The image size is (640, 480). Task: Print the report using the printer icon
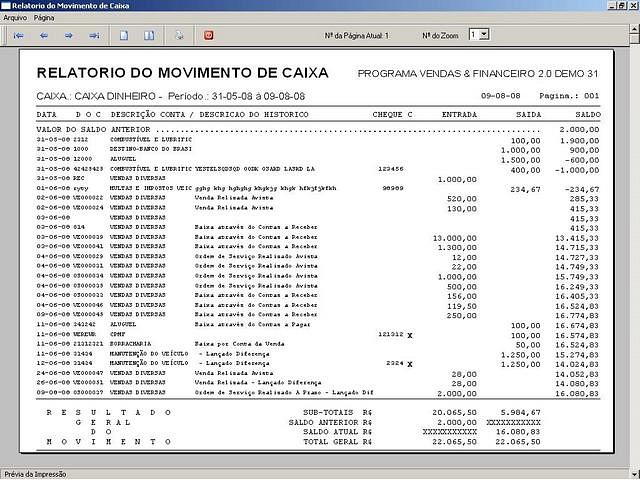(180, 35)
